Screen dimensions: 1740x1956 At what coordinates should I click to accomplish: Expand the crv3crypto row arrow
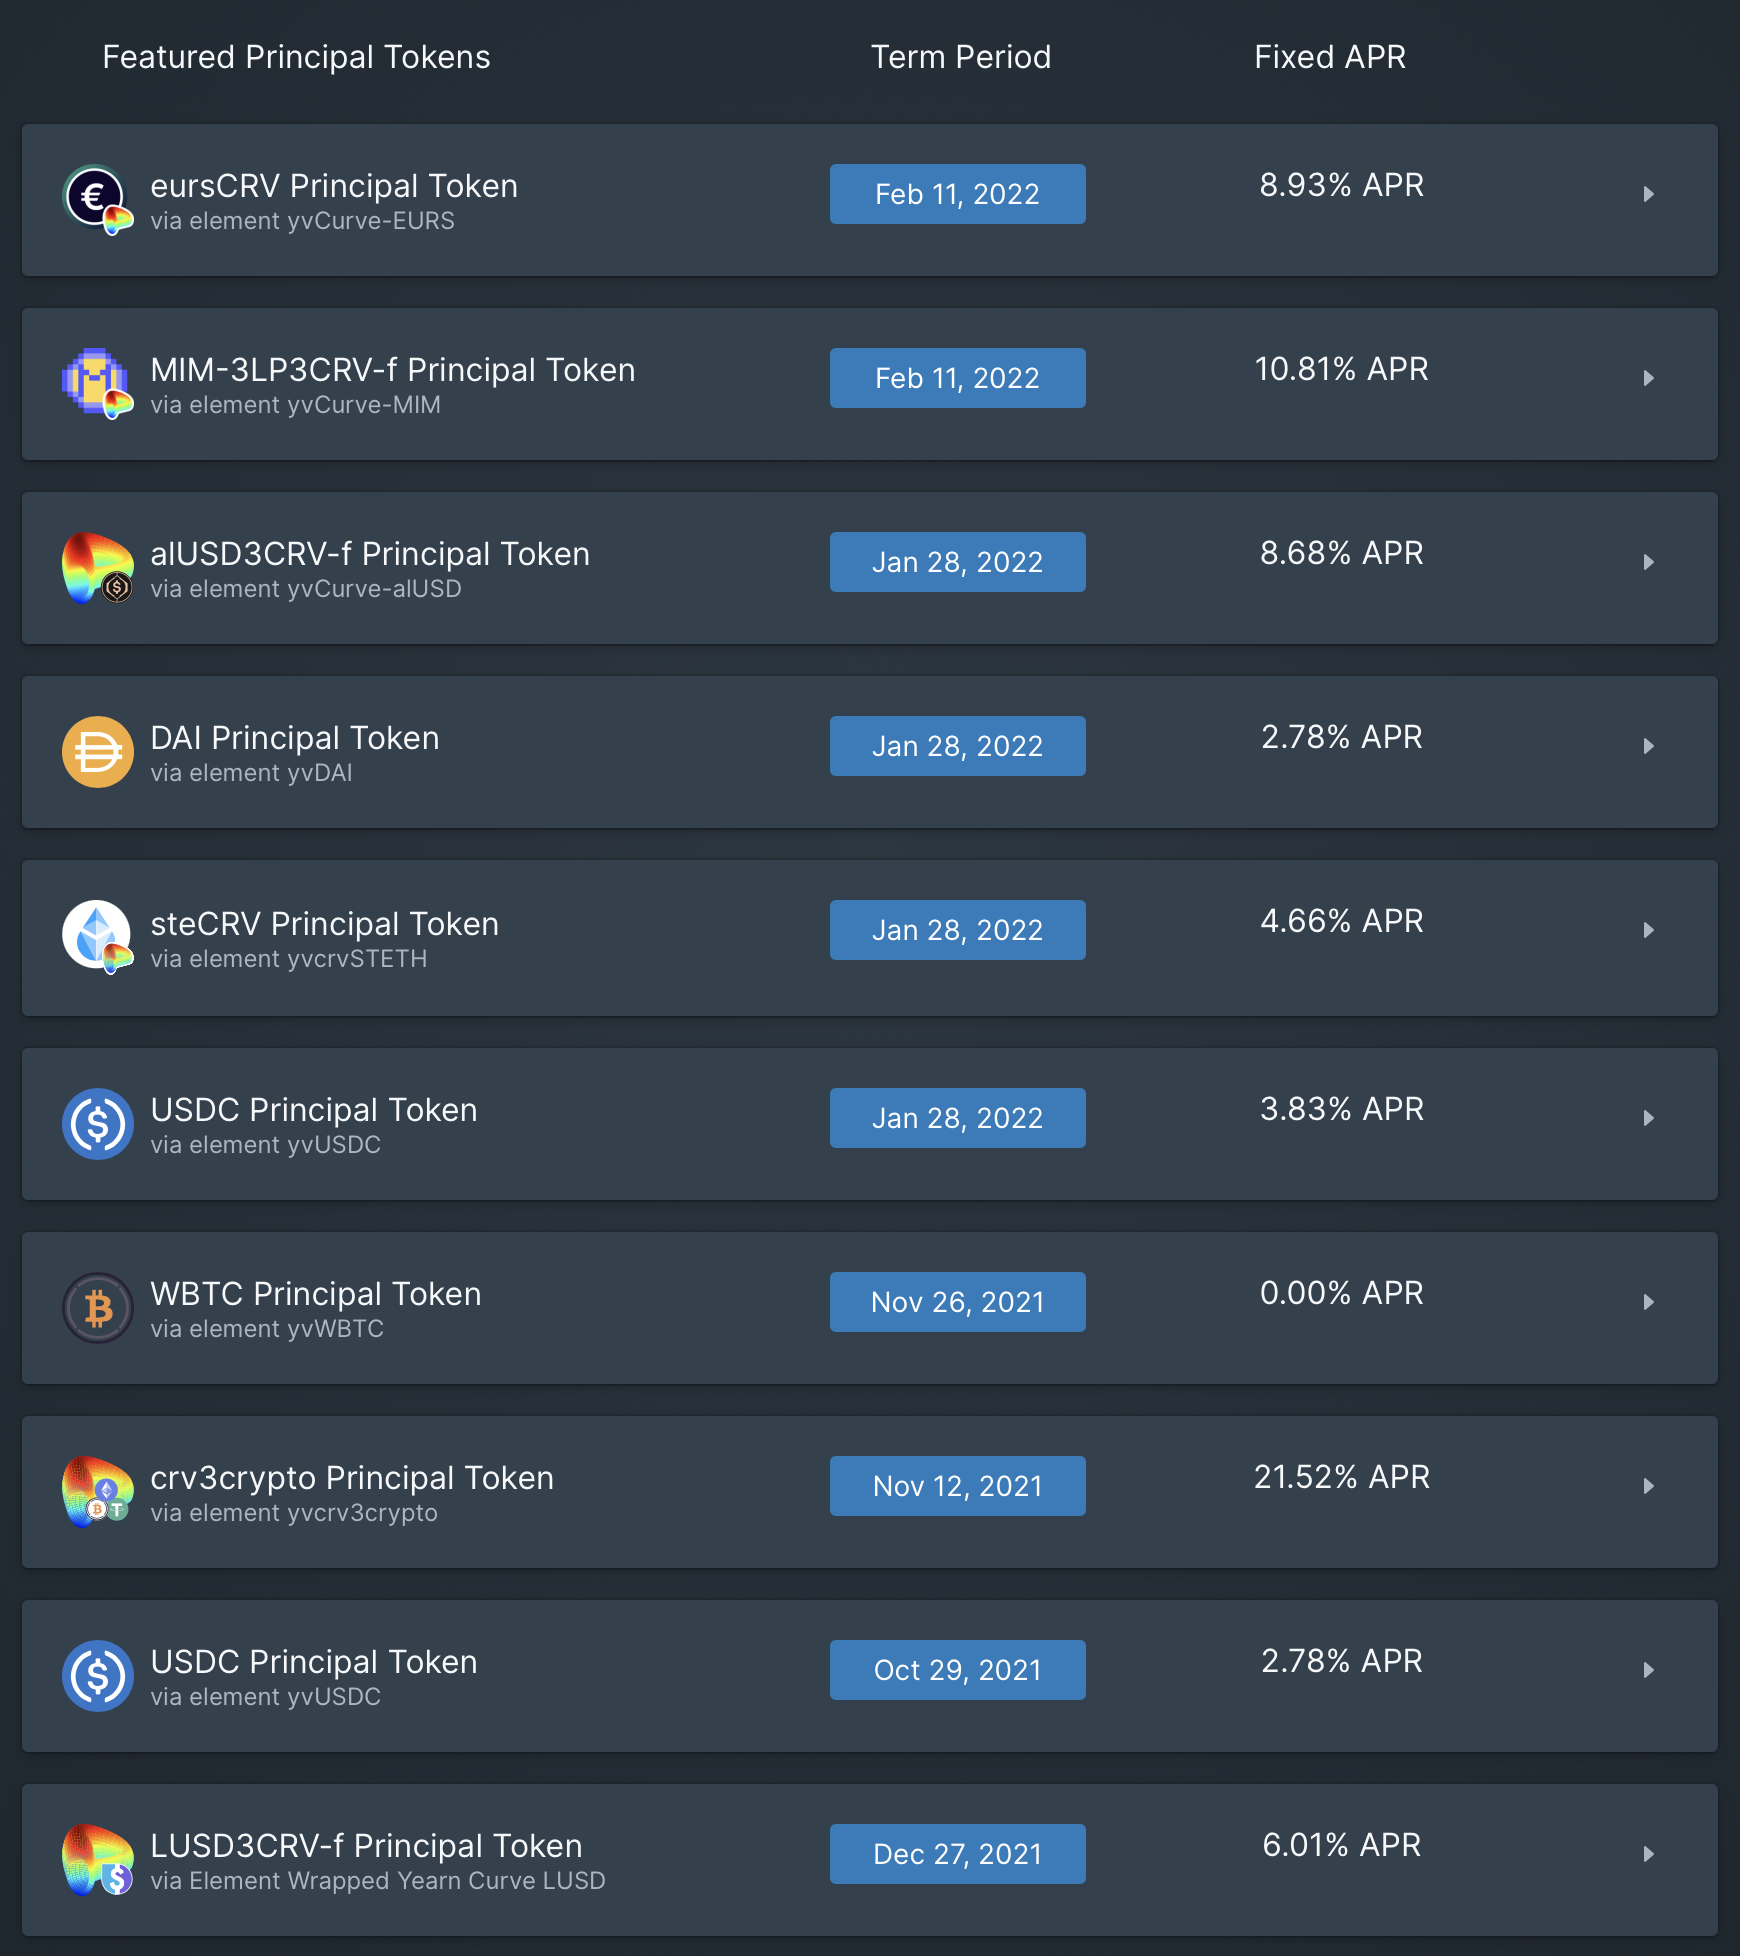click(x=1648, y=1486)
